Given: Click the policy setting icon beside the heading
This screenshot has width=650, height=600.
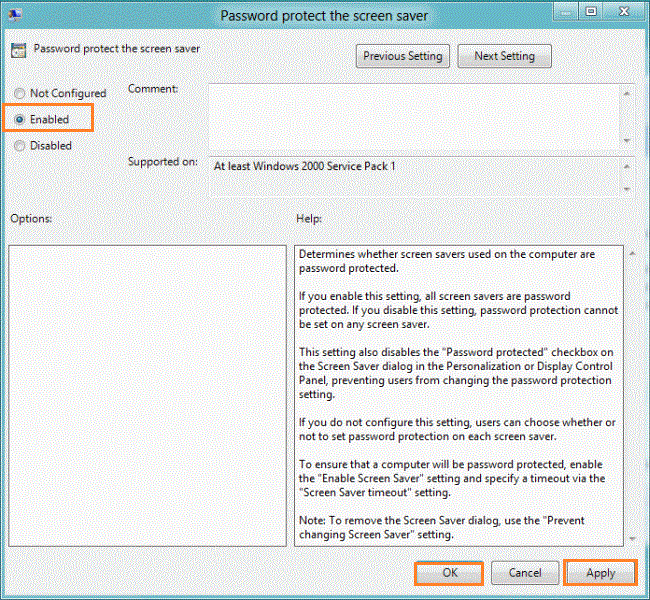Looking at the screenshot, I should tap(18, 50).
